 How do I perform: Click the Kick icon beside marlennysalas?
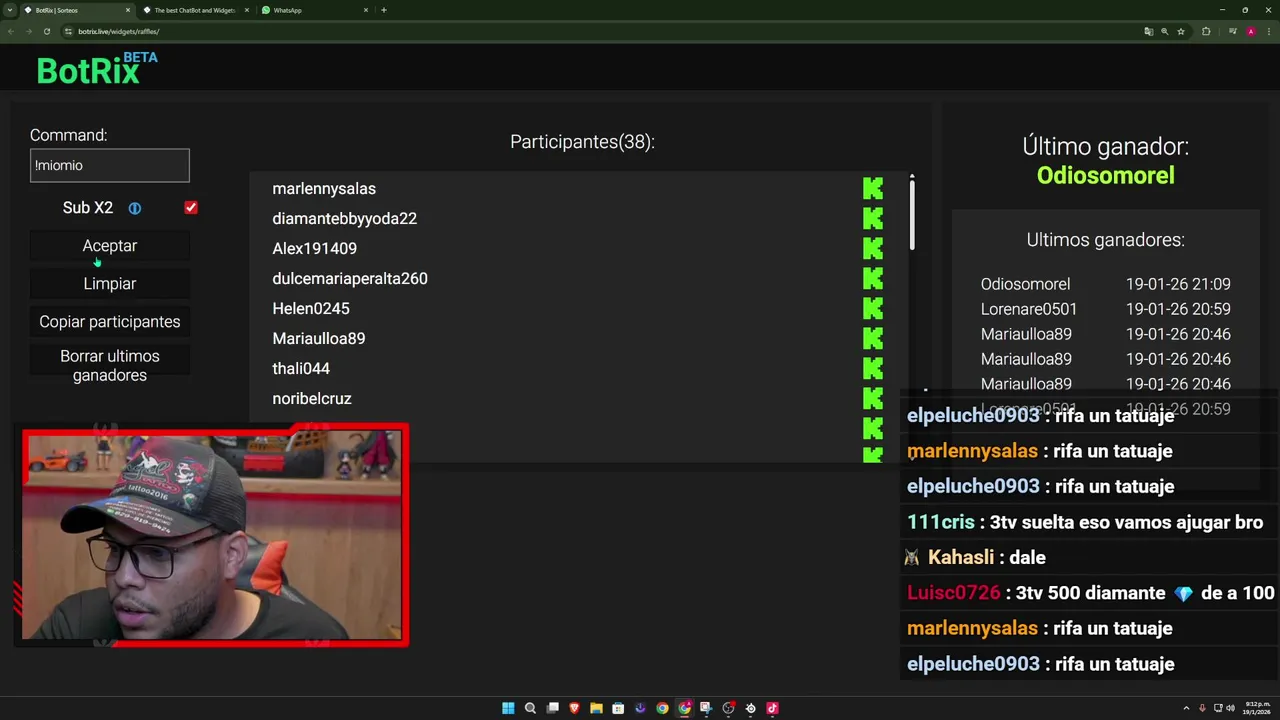[x=873, y=188]
